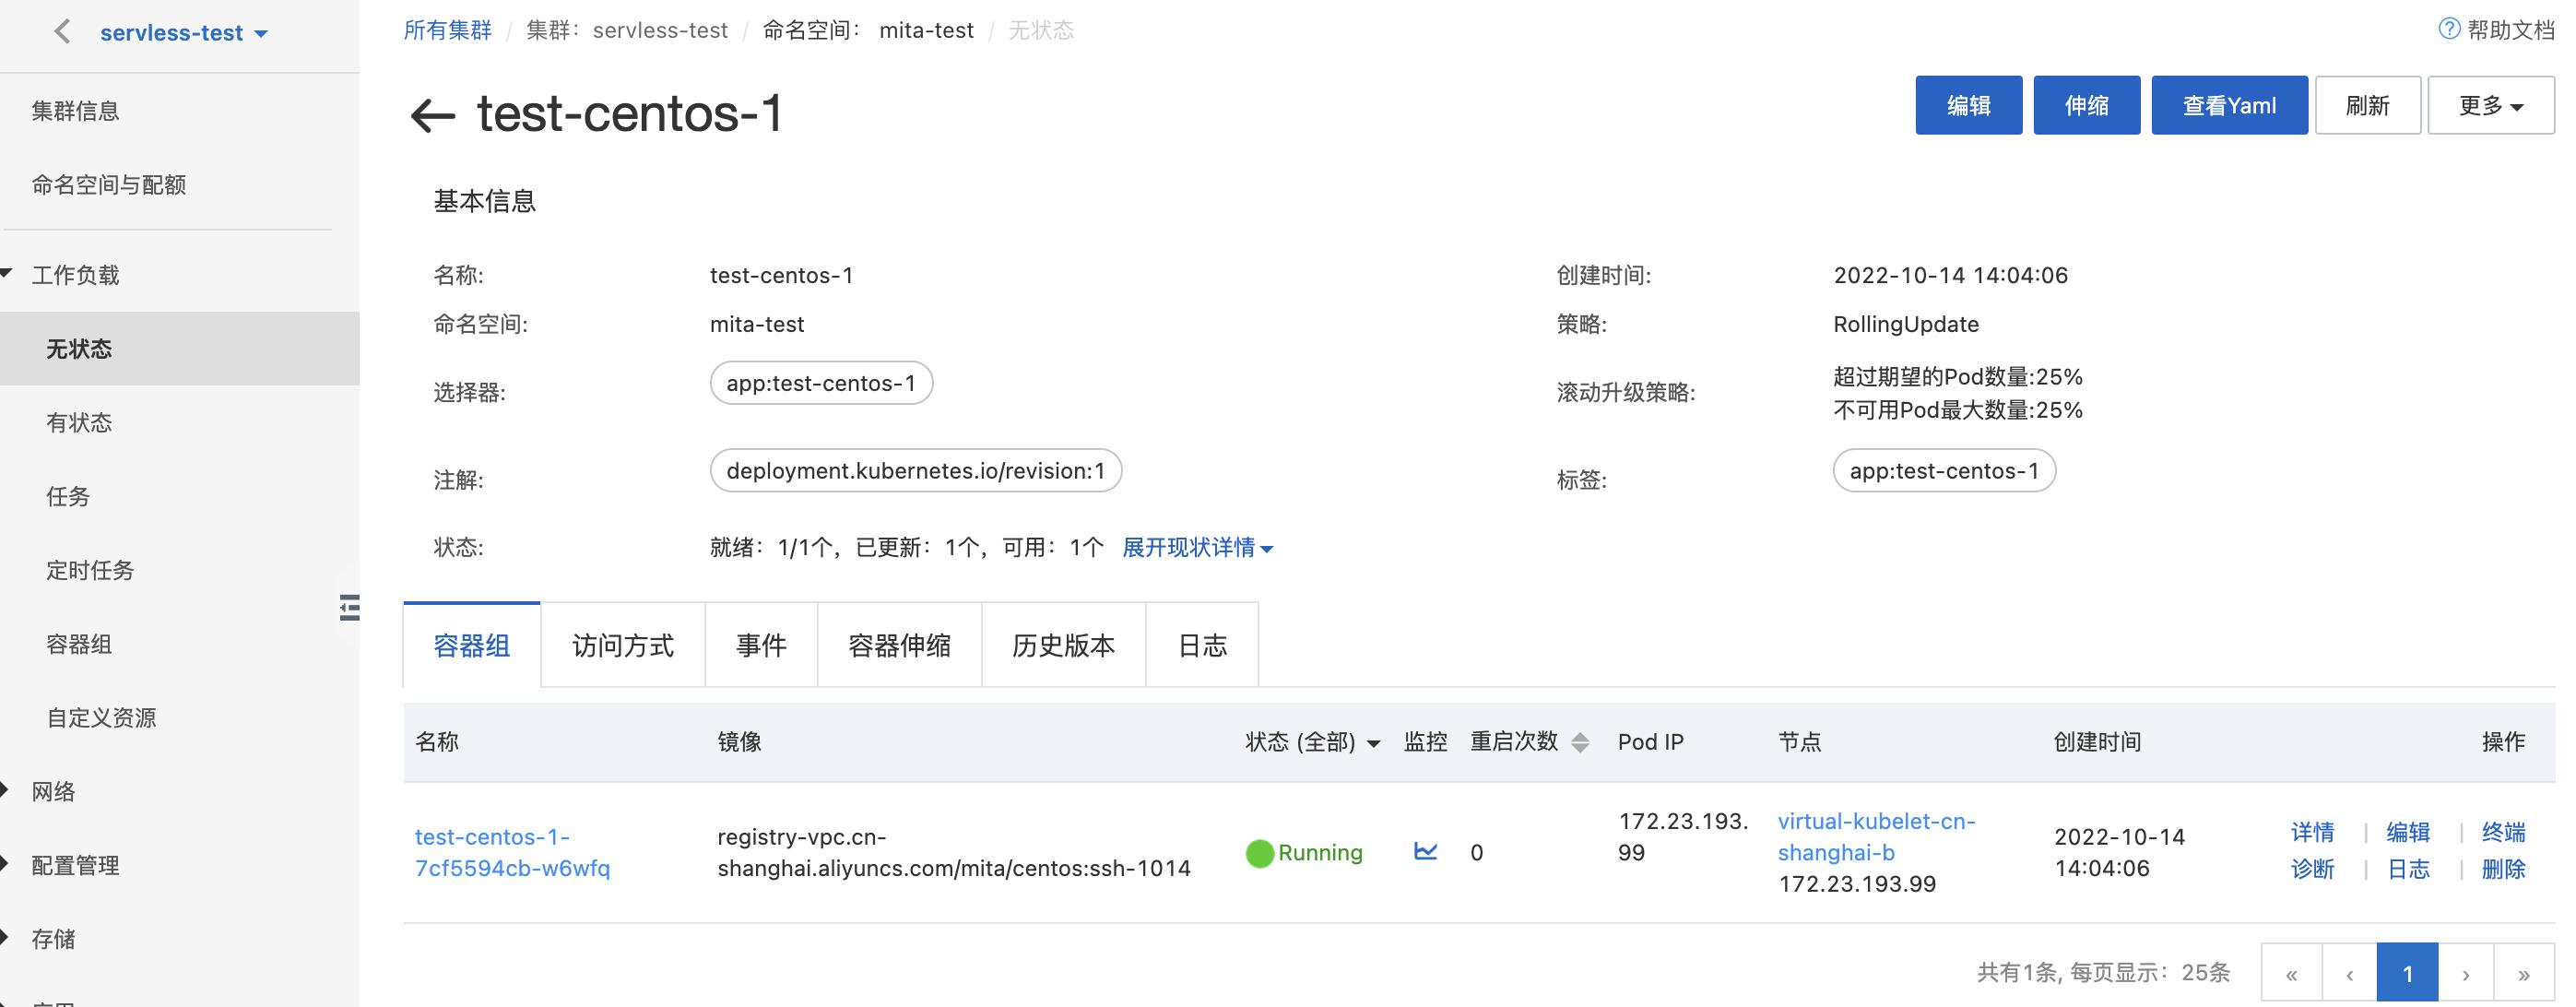Viewport: 2576px width, 1007px height.
Task: Open the servless-test cluster dropdown
Action: point(184,33)
